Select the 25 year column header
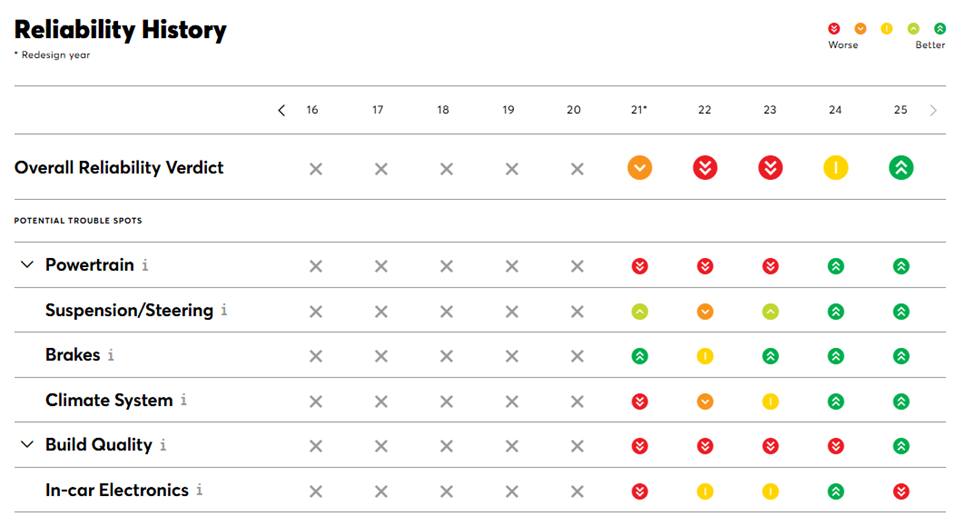This screenshot has width=975, height=526. [900, 110]
